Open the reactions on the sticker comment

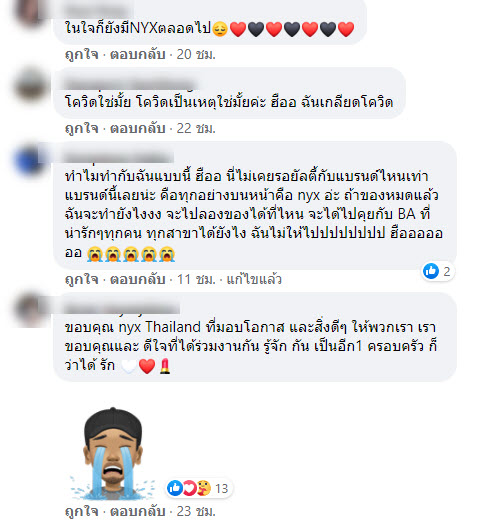point(199,488)
